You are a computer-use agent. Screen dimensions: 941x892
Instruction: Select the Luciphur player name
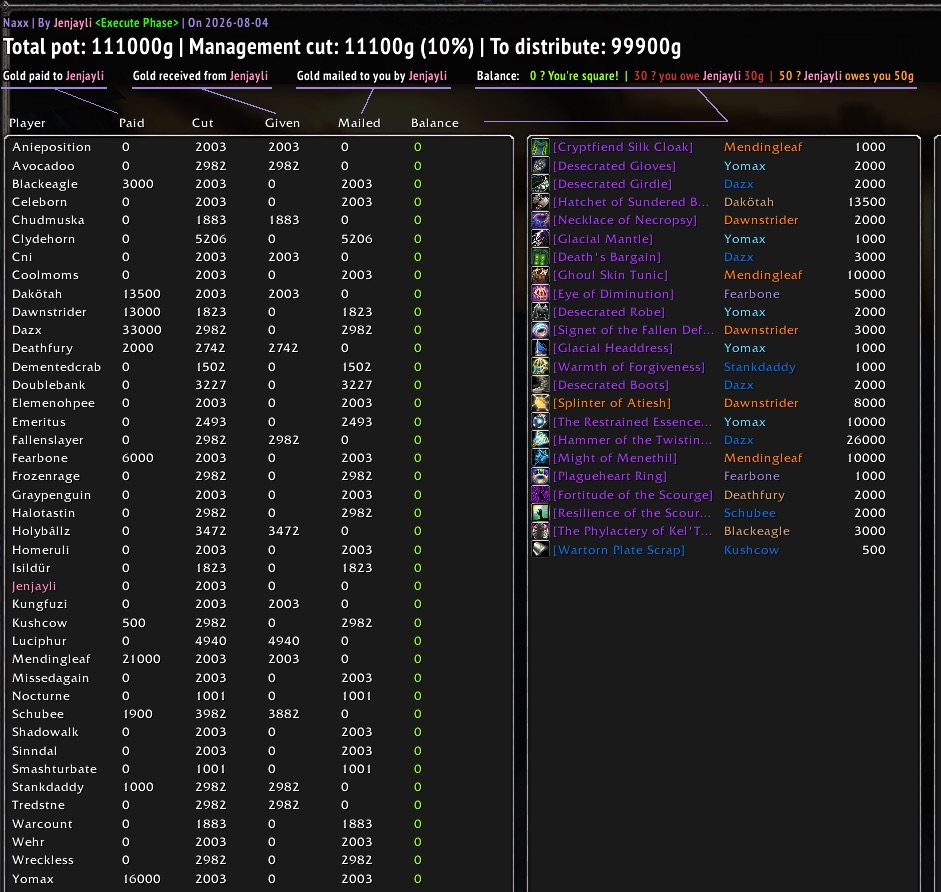click(x=39, y=641)
